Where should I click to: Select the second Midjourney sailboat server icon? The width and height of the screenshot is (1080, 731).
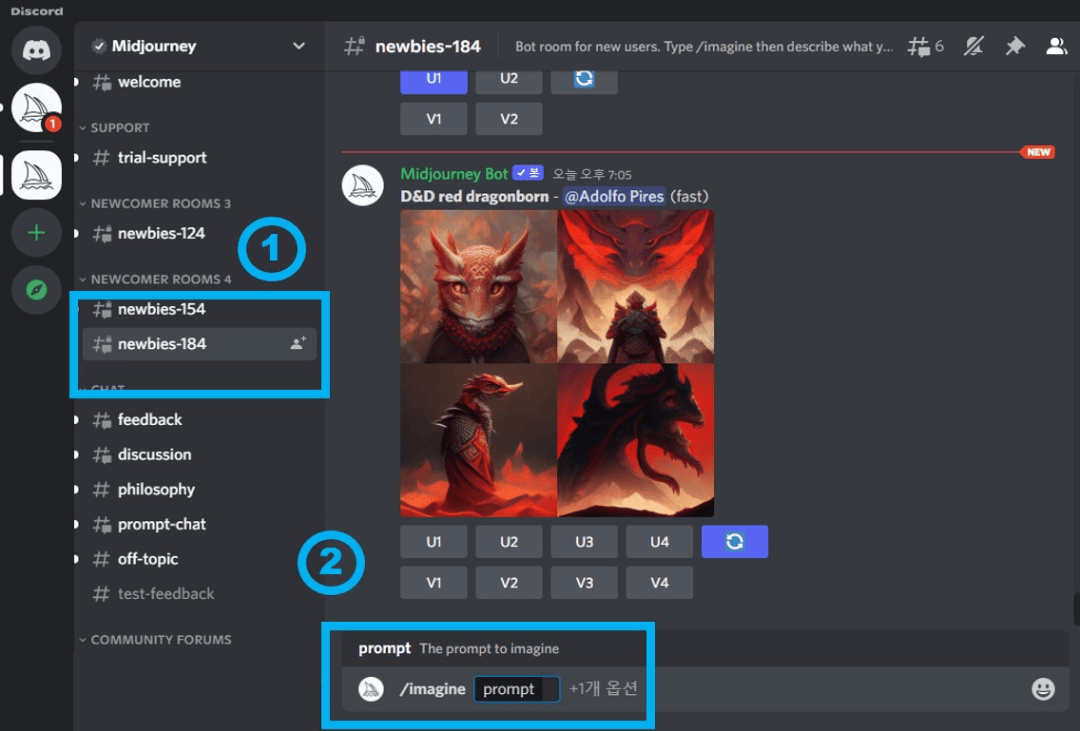36,175
